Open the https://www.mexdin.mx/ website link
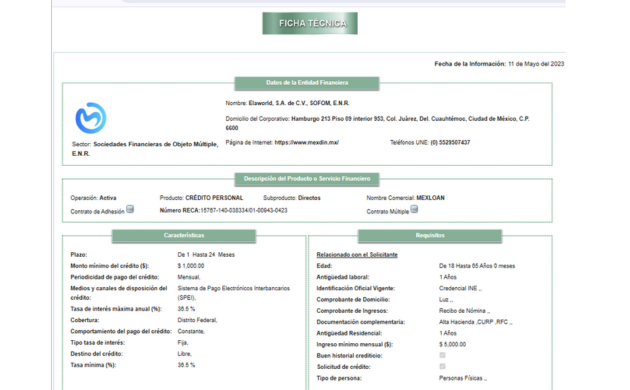 pos(307,143)
